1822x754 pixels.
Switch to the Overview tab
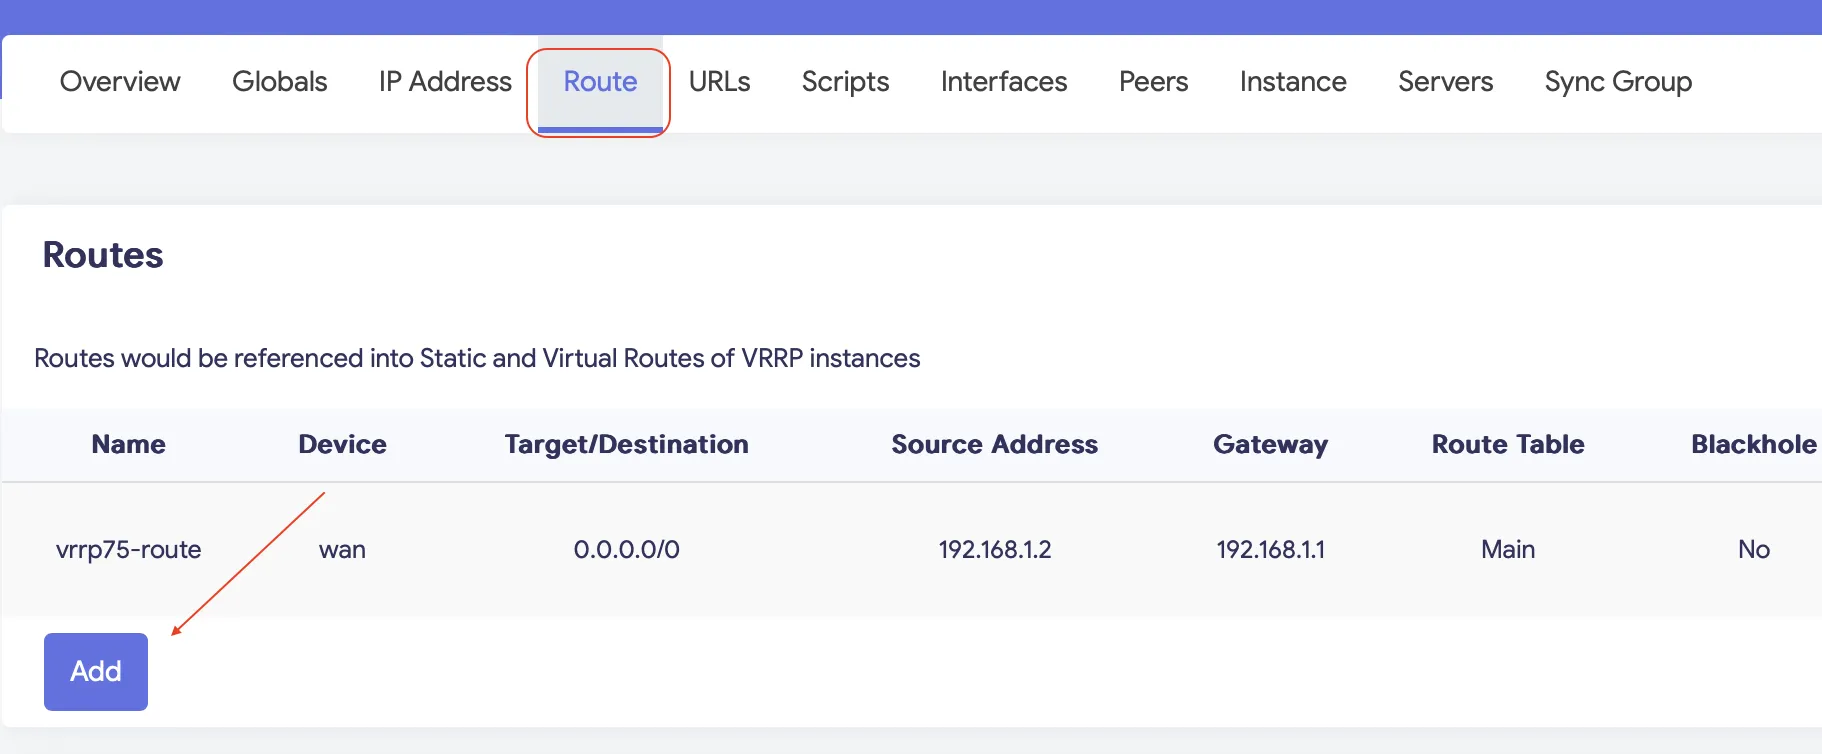pos(120,82)
